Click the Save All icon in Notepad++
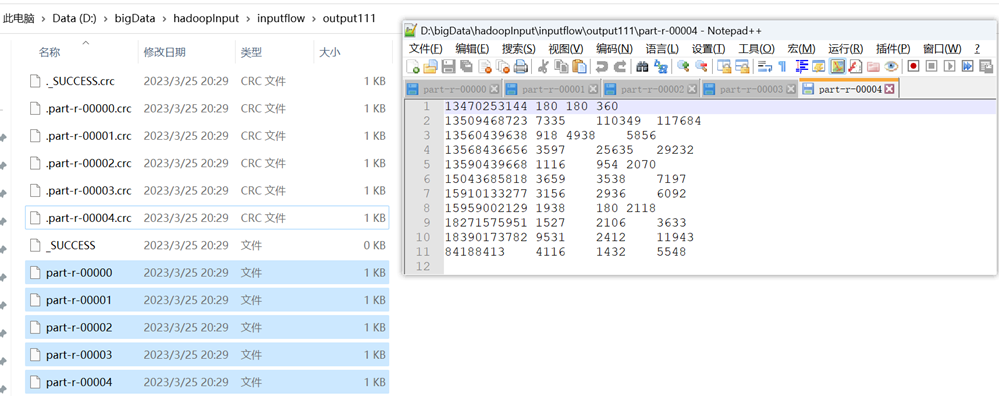This screenshot has width=999, height=396. tap(466, 66)
